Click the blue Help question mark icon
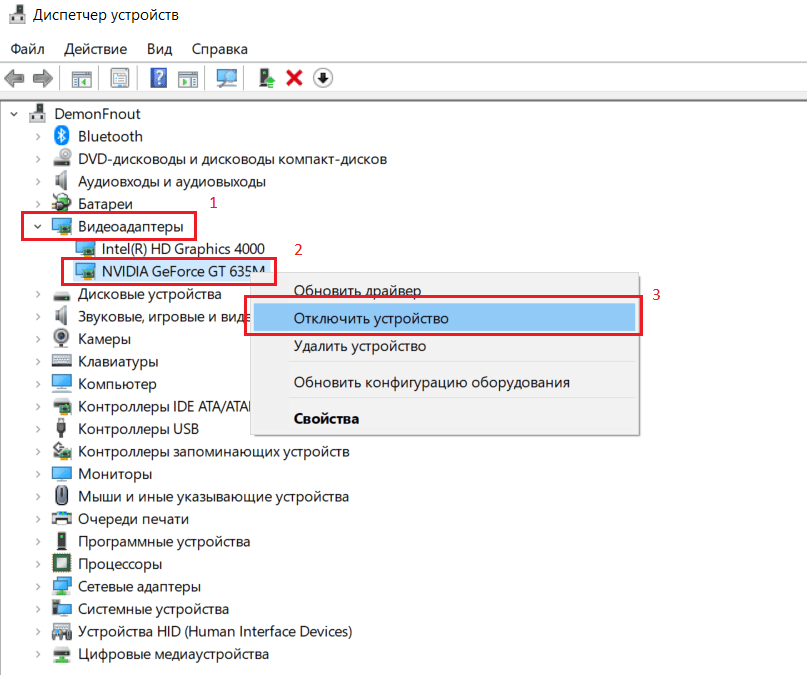Screen dimensions: 807x675 [158, 78]
